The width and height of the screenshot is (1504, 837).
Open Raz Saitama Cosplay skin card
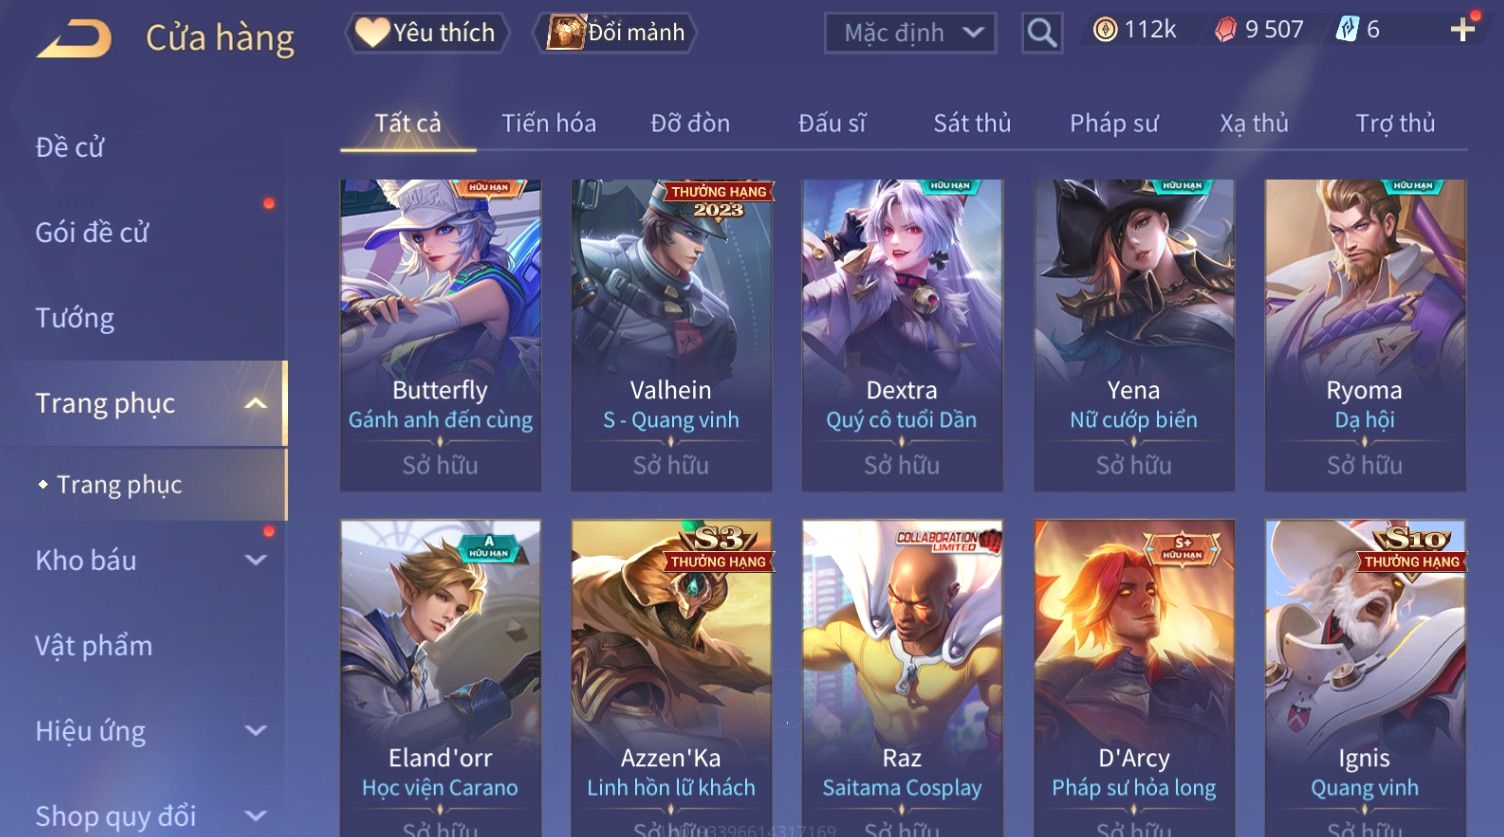tap(902, 678)
